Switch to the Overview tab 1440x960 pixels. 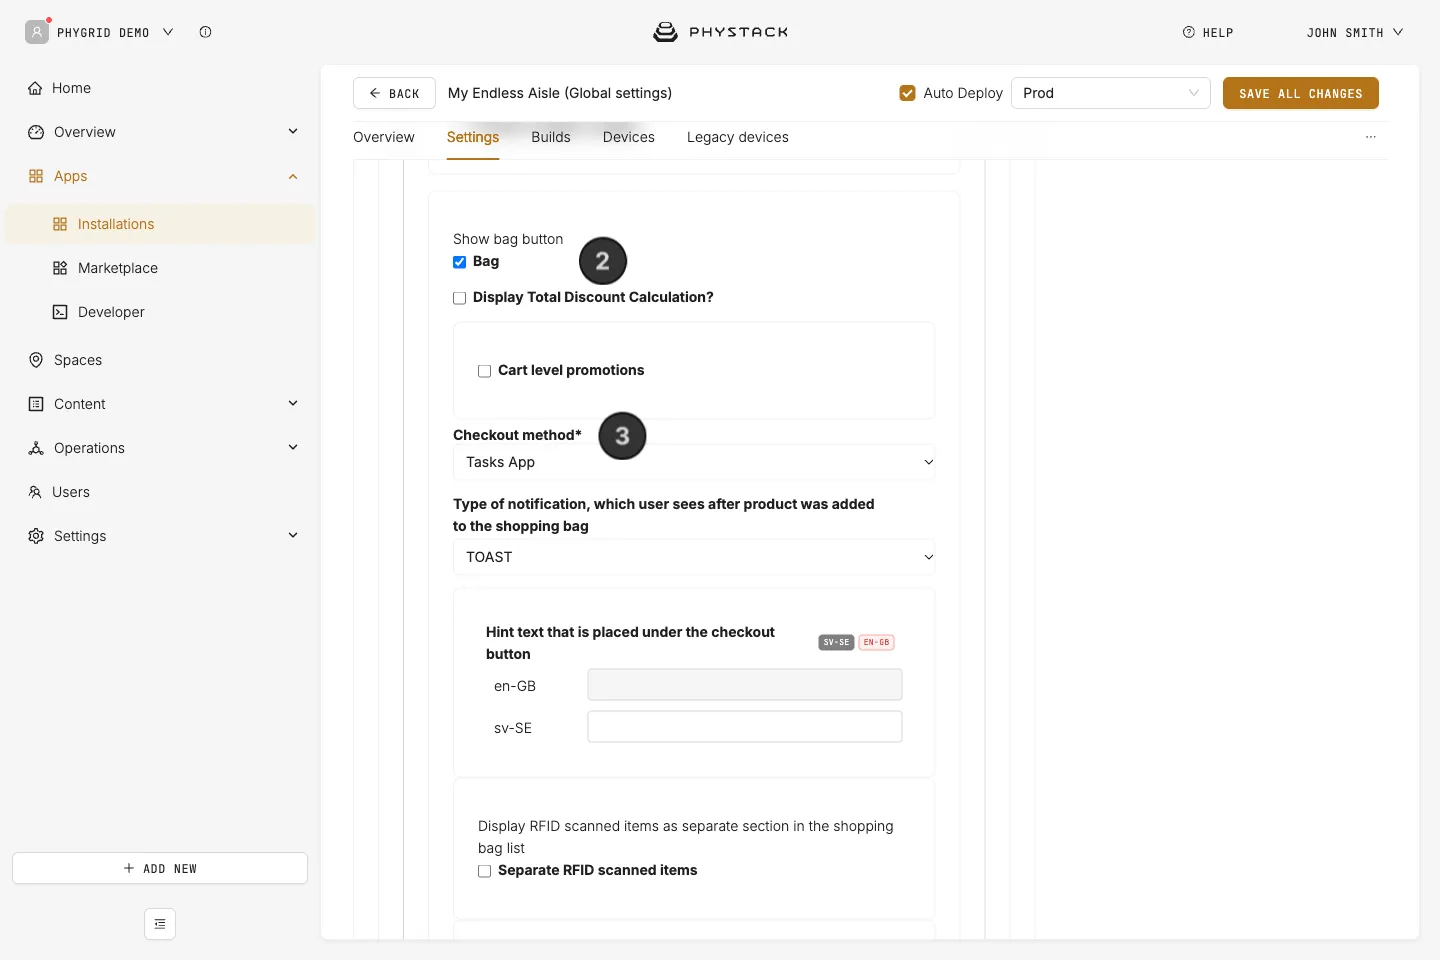384,137
